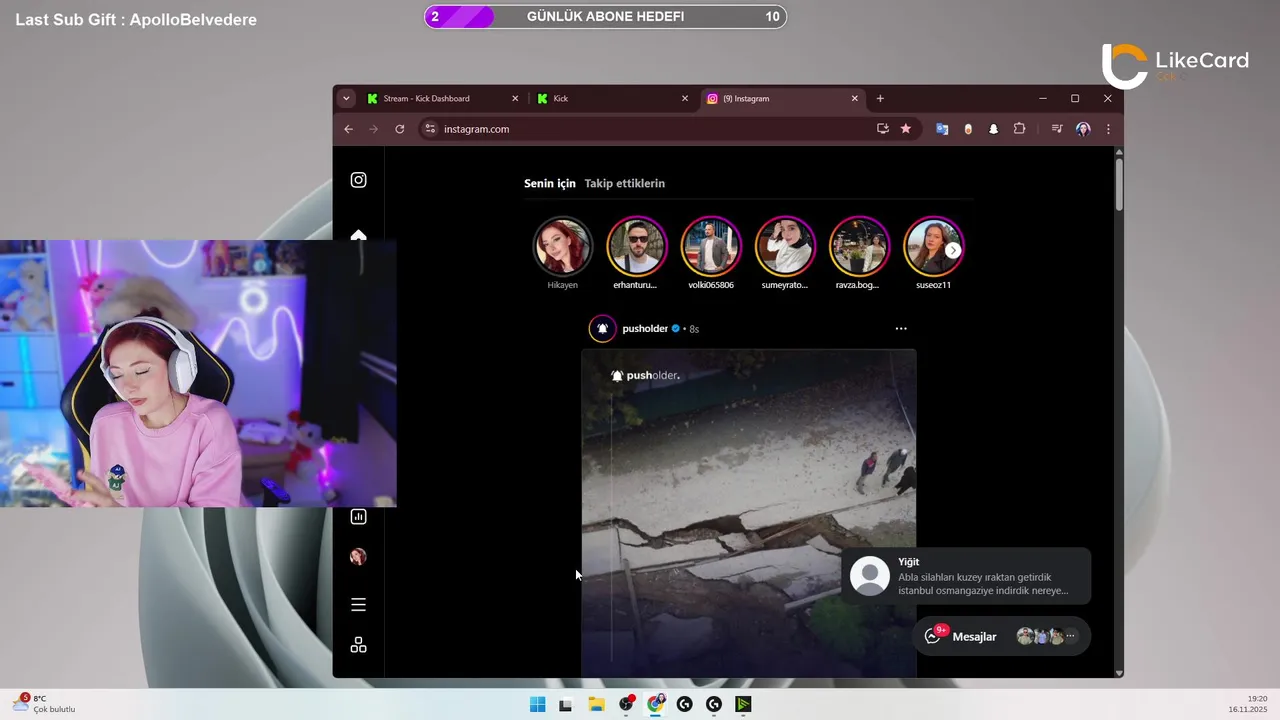Switch to the Kick tab
Viewport: 1280px width, 720px height.
[x=612, y=98]
